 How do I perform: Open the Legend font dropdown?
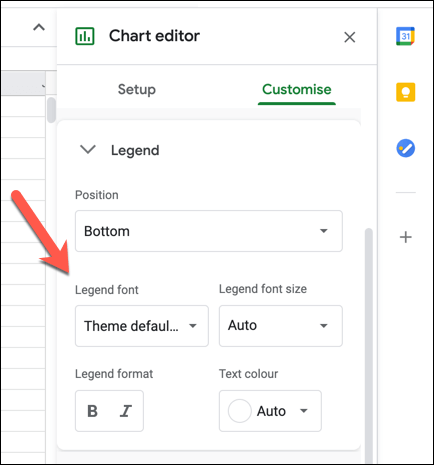point(142,326)
